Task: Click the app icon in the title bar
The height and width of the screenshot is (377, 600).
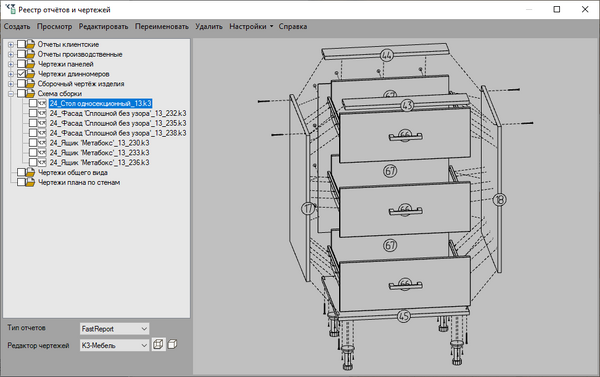Action: (x=10, y=9)
